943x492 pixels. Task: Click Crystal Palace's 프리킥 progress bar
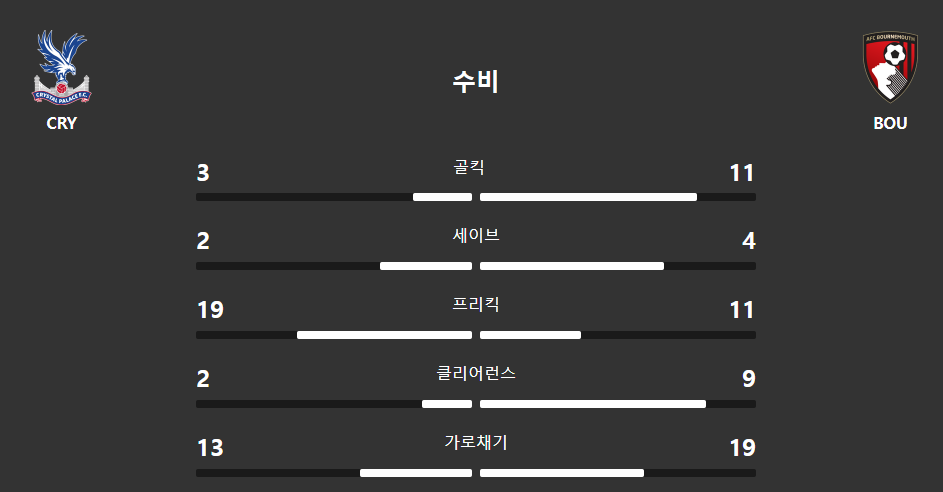(334, 335)
